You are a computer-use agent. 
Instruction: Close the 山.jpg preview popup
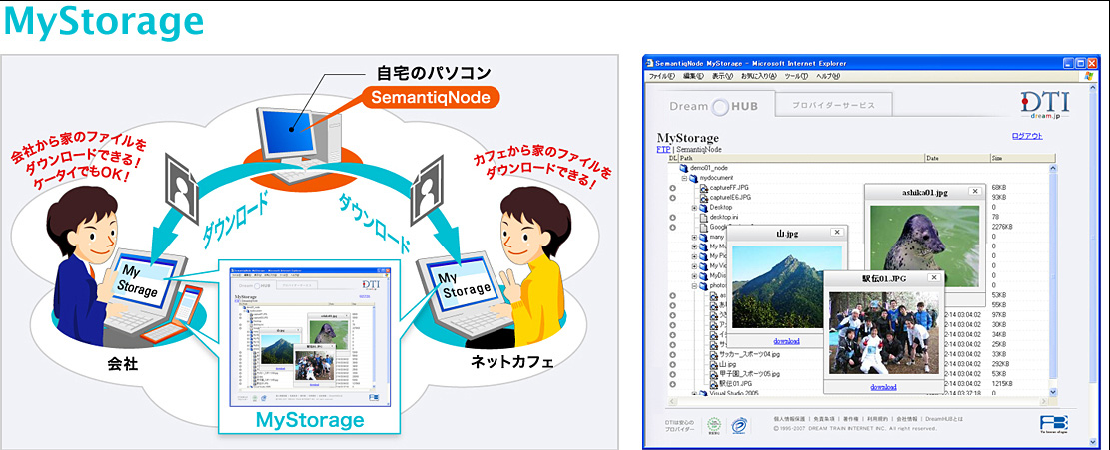(837, 232)
